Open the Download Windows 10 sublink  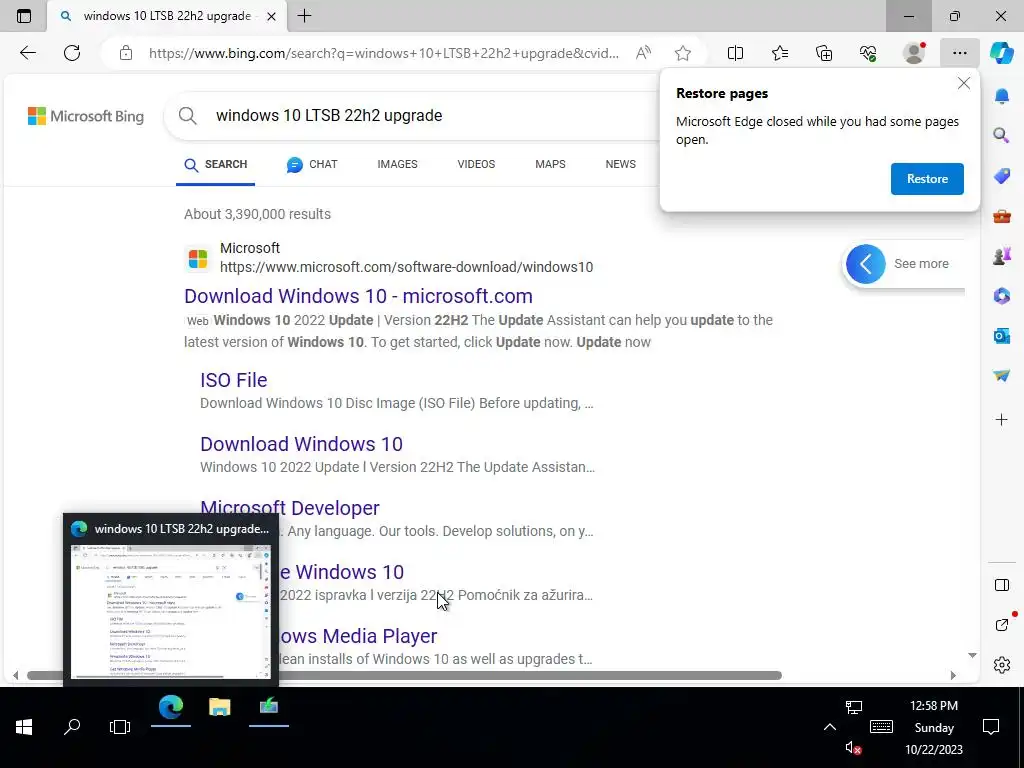click(x=301, y=444)
